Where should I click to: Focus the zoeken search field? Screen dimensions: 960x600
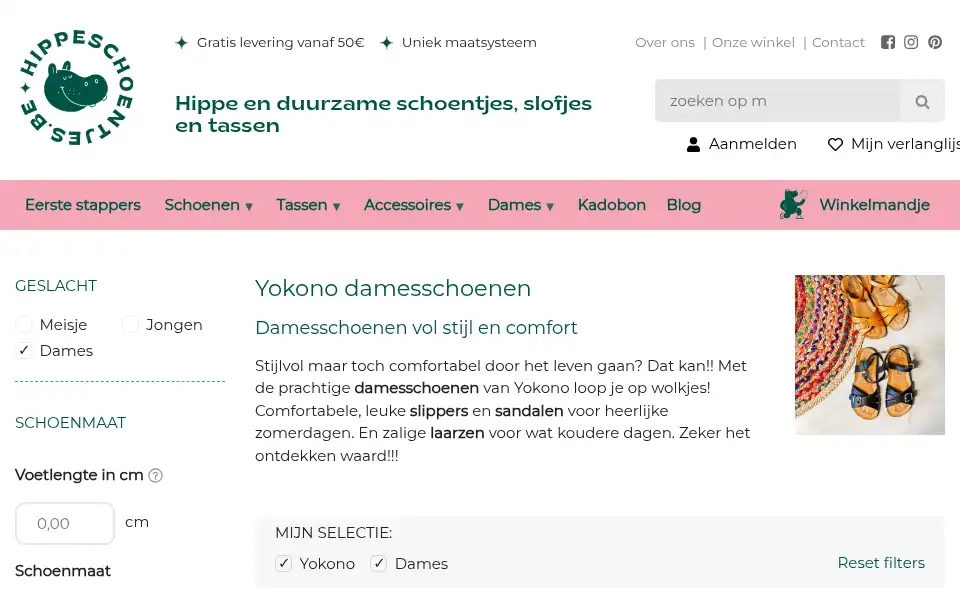(x=778, y=101)
